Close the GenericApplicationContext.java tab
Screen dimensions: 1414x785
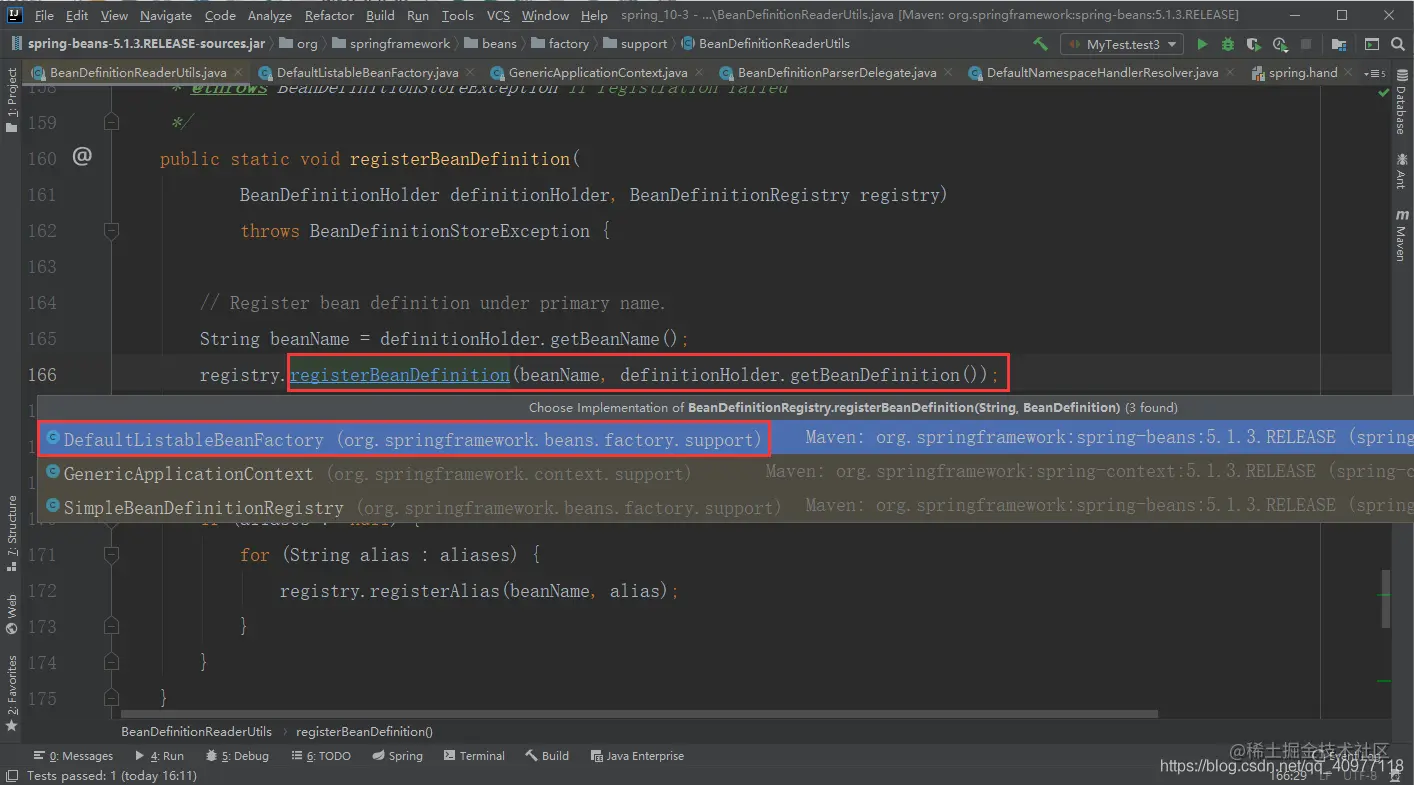pyautogui.click(x=701, y=73)
